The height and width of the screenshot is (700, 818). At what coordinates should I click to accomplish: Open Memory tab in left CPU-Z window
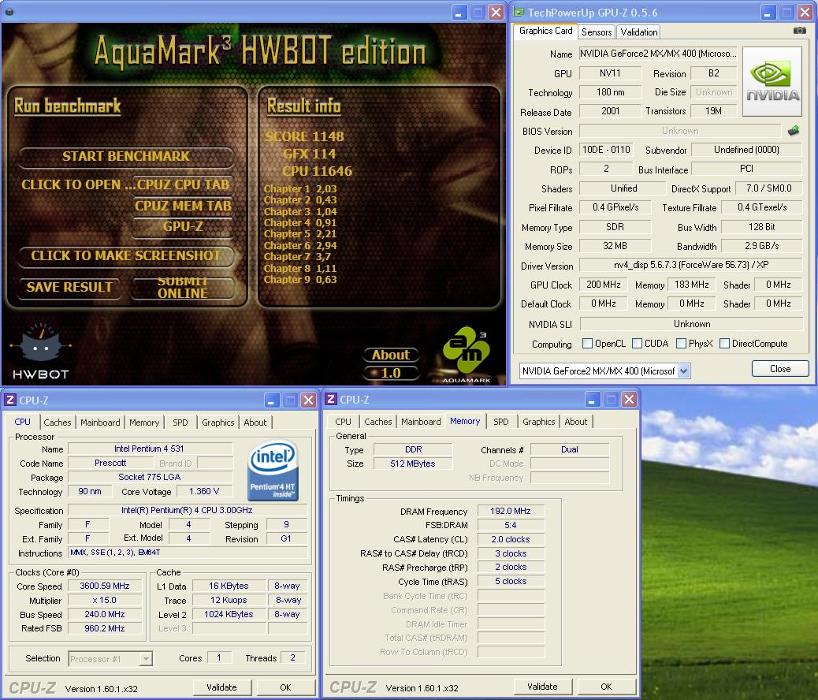(x=144, y=423)
